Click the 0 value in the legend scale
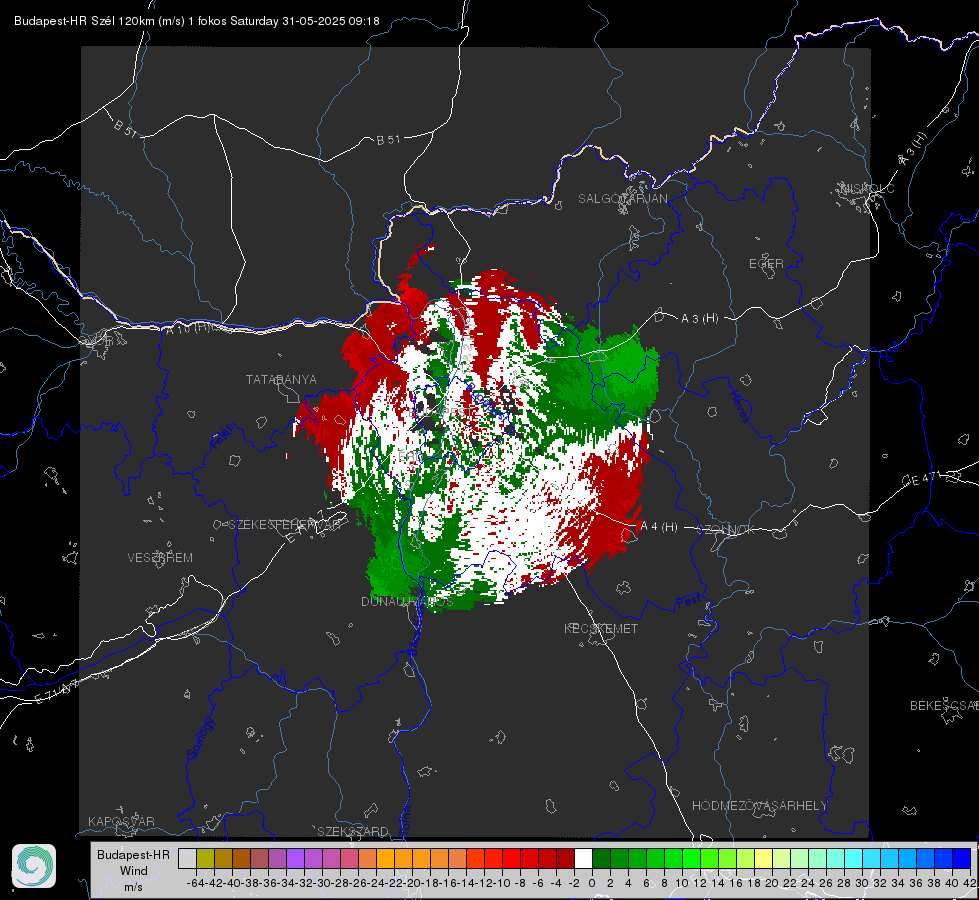Screen dimensions: 979x900 [x=592, y=883]
